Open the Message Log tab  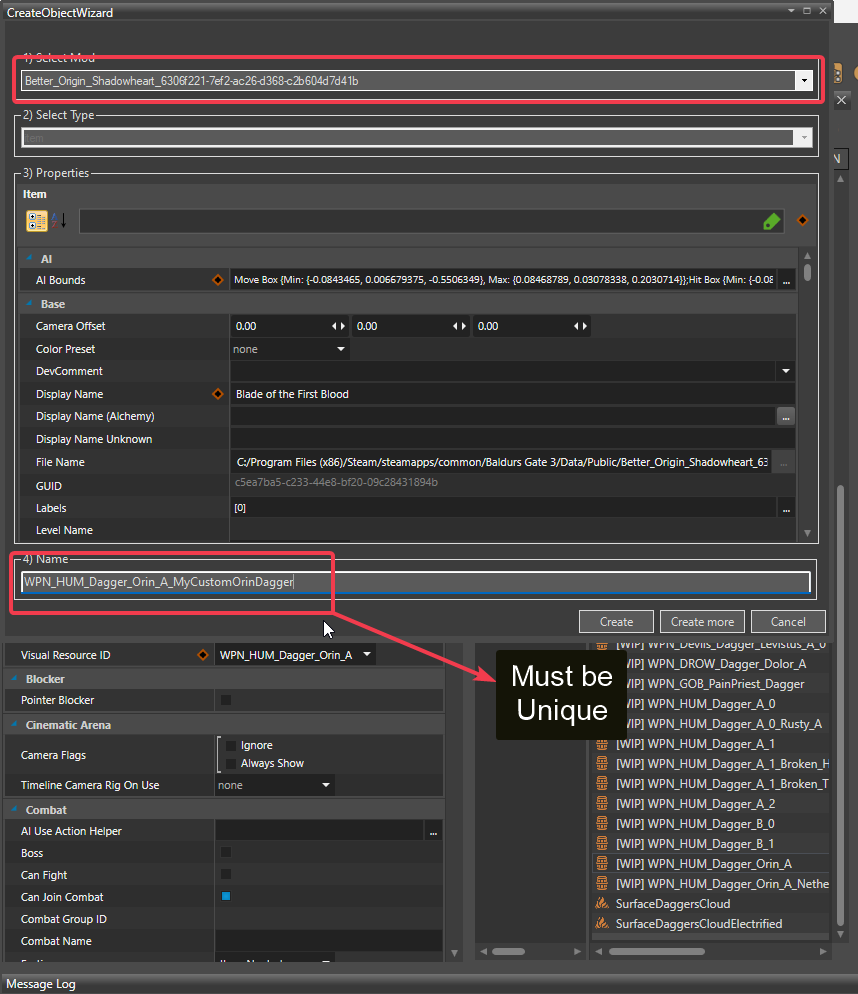click(41, 984)
